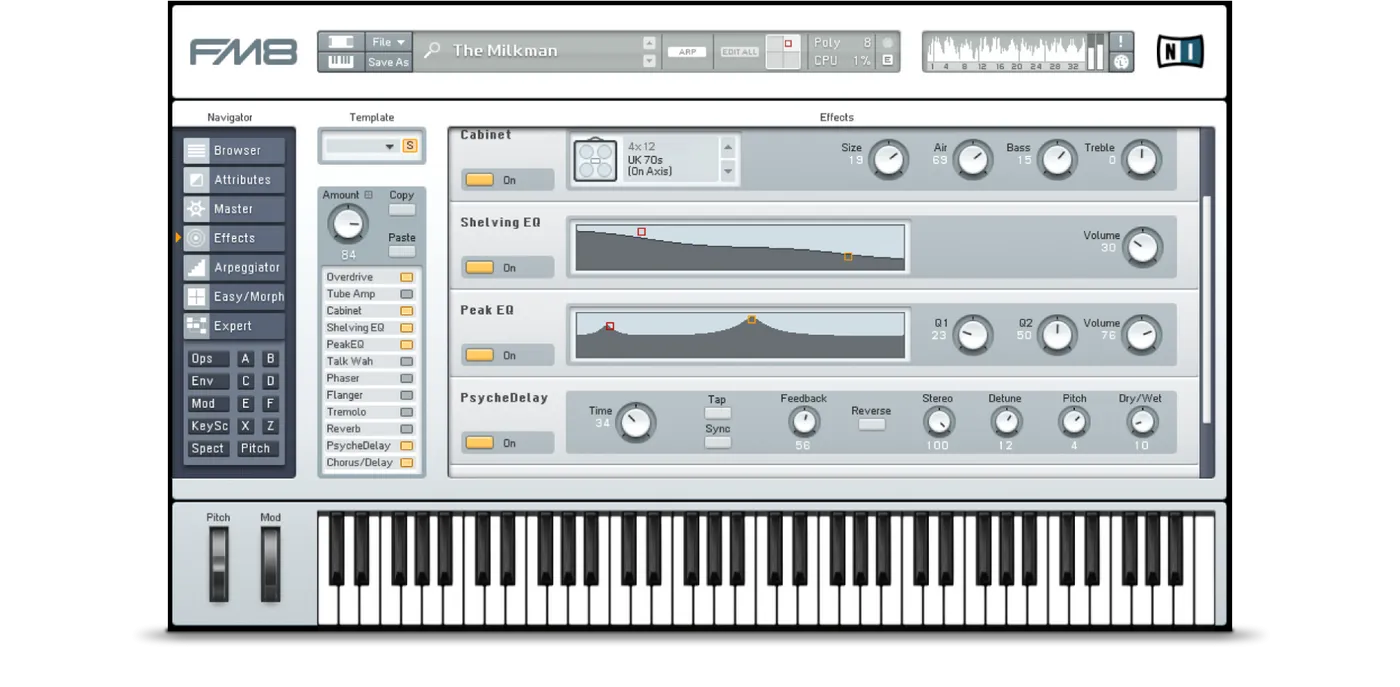
Task: Enable the Flanger effect
Action: coord(407,396)
